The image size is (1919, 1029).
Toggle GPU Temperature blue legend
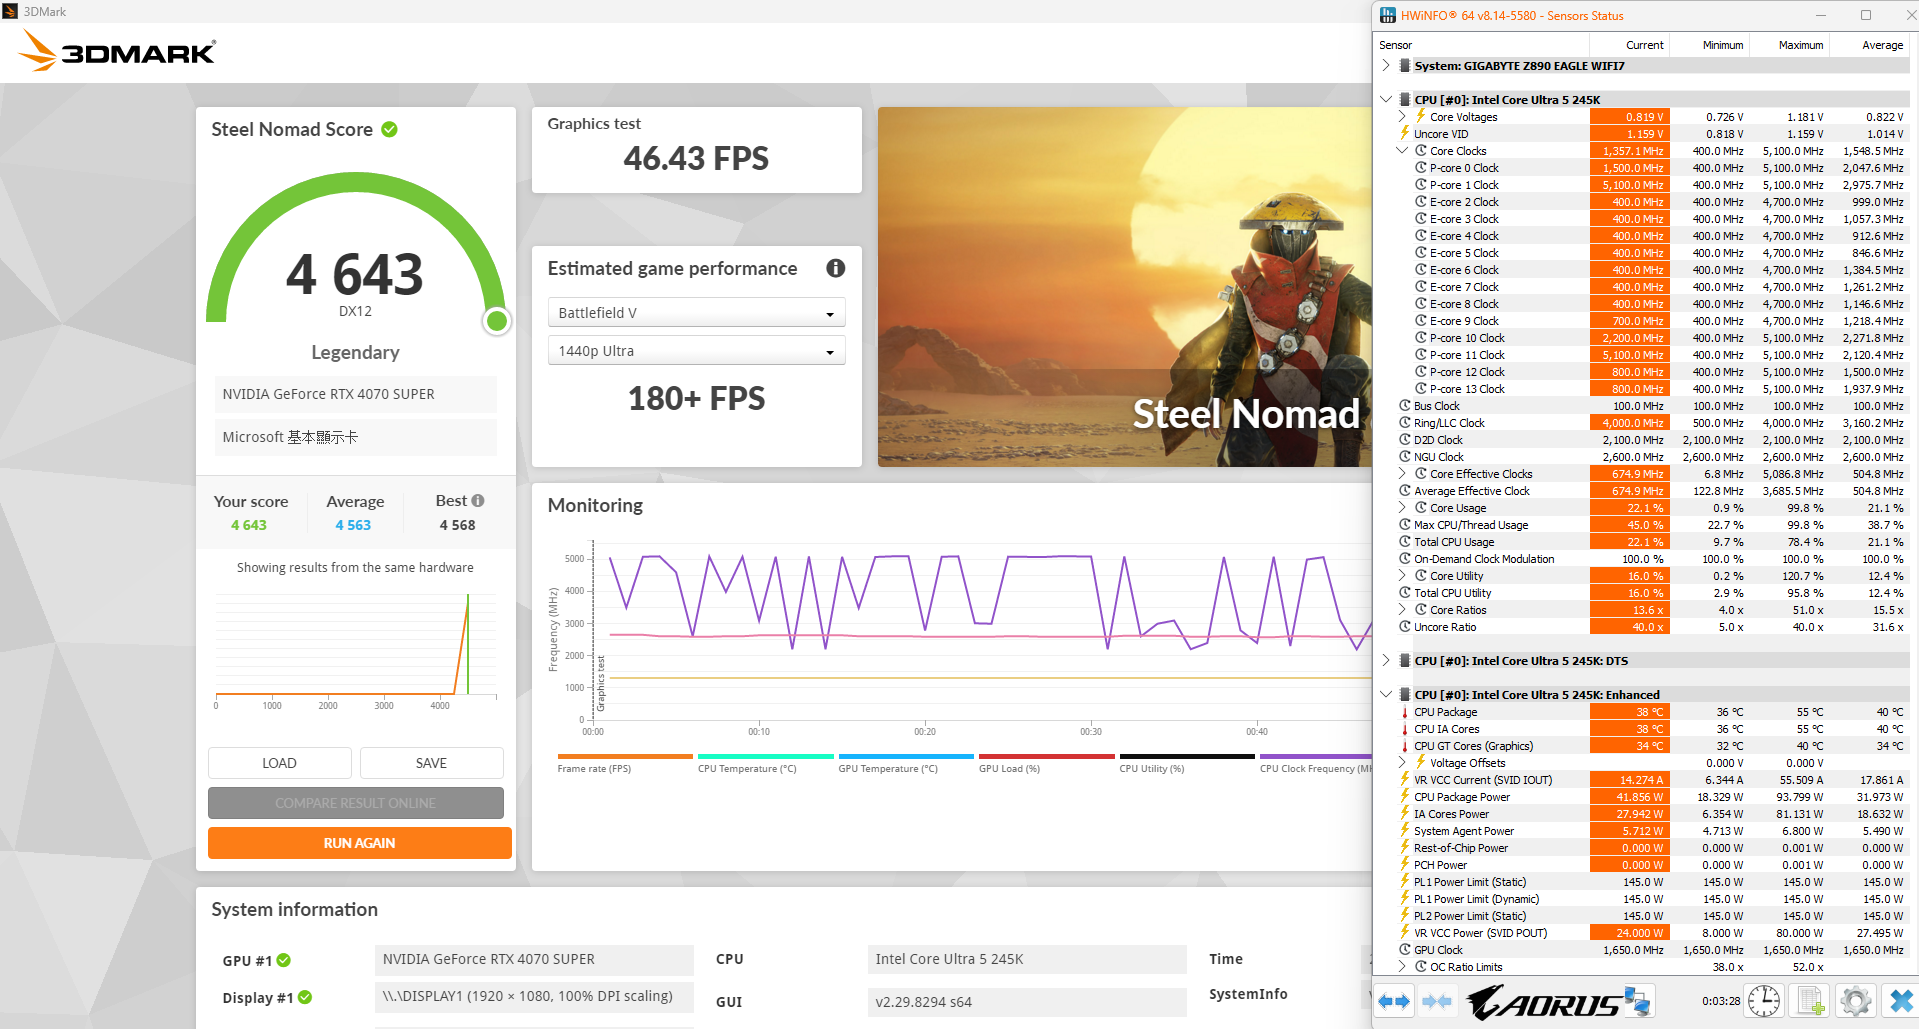[x=906, y=763]
